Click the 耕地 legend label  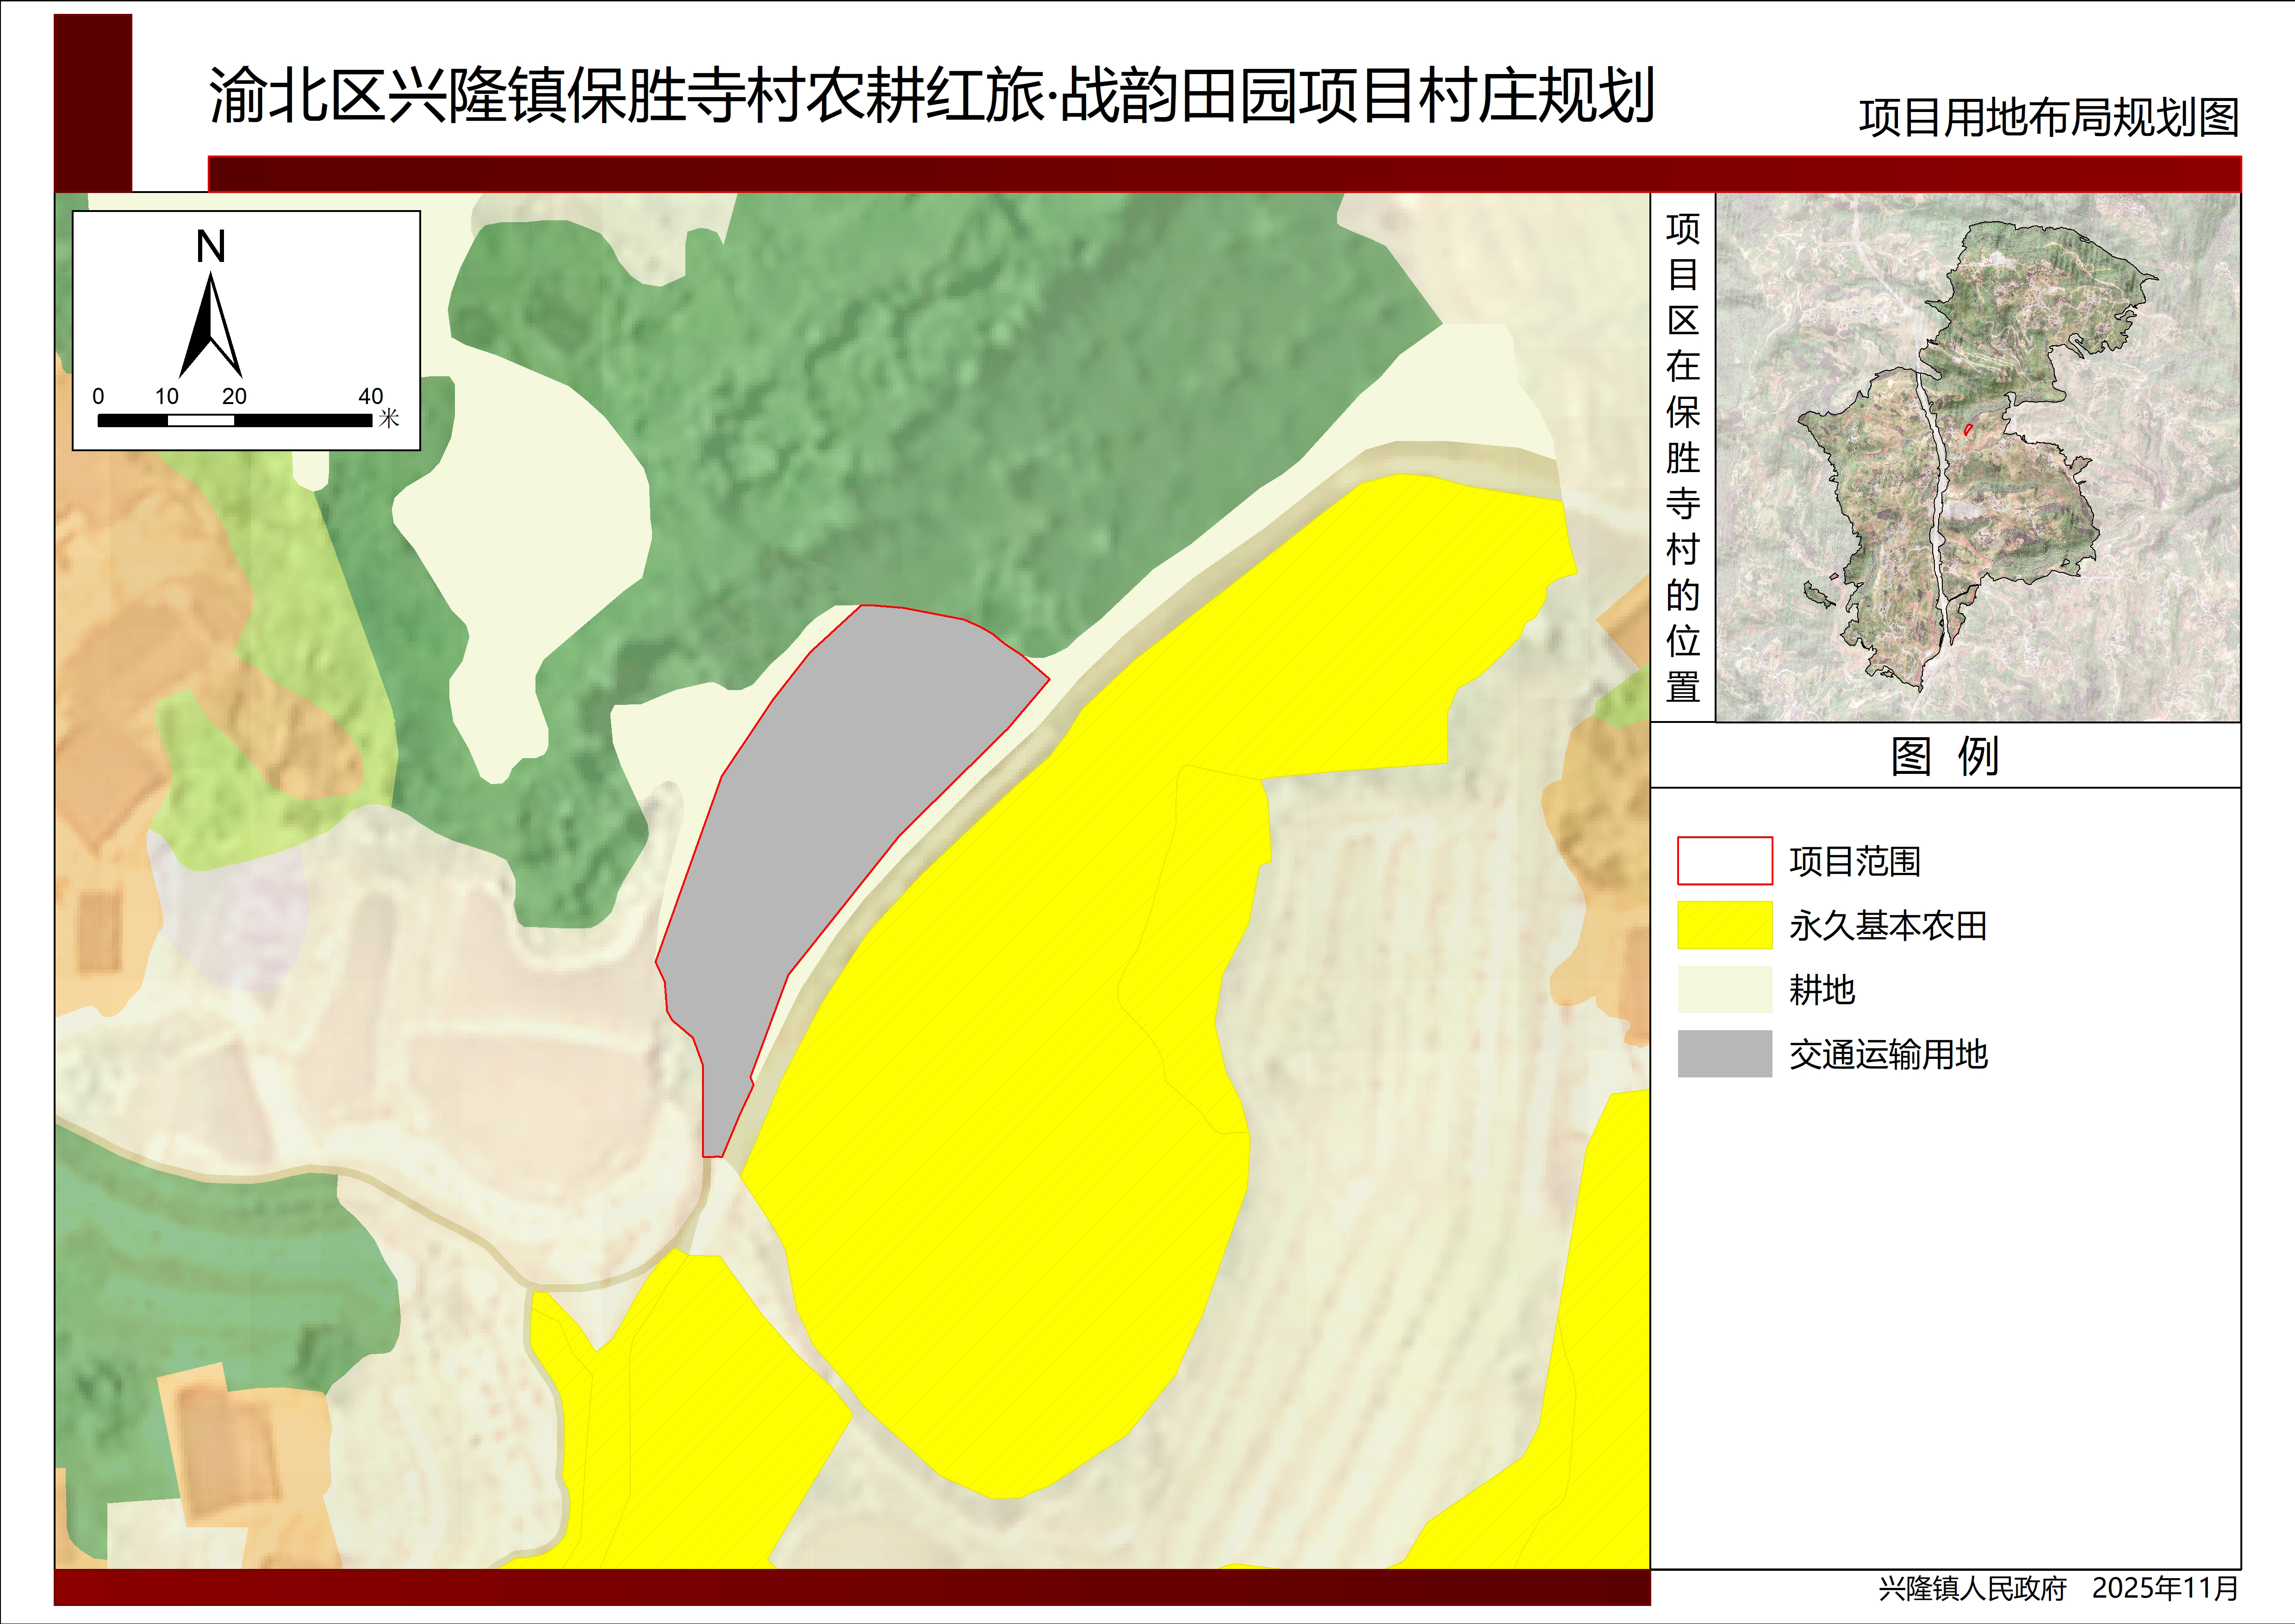point(1821,990)
